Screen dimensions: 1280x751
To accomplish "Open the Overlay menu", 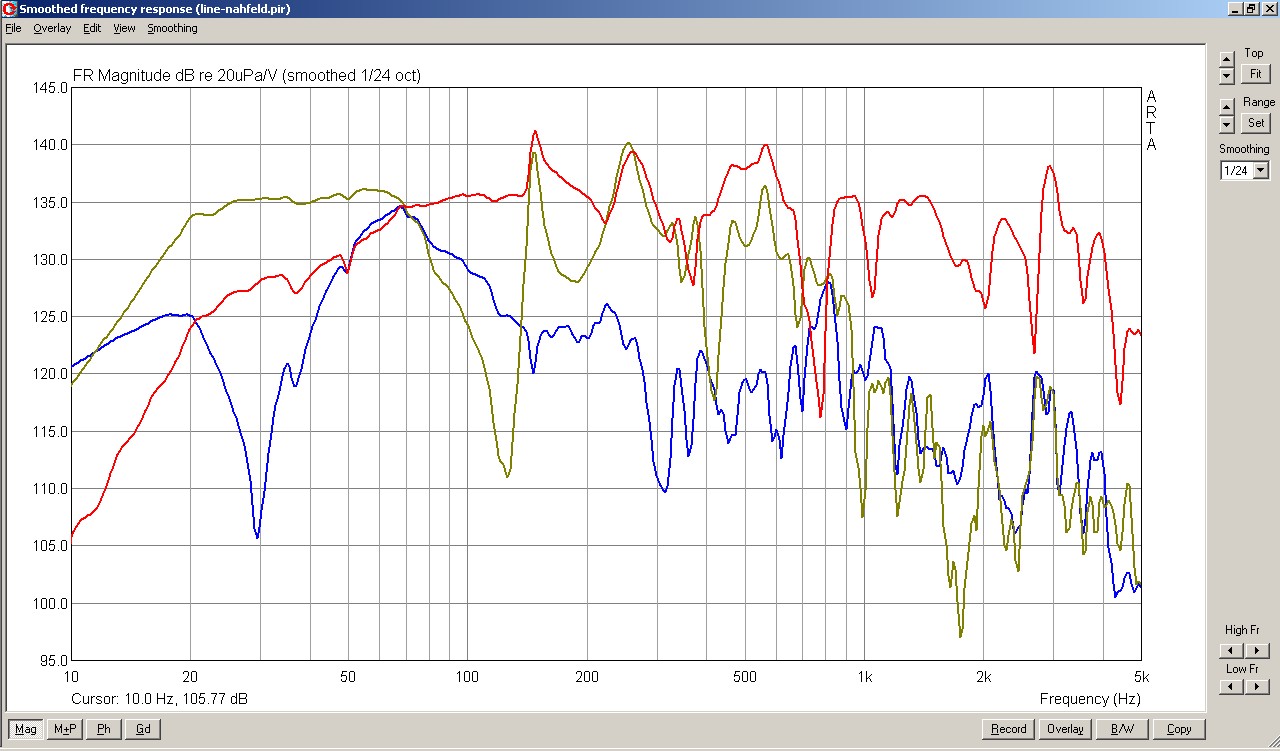I will pyautogui.click(x=52, y=28).
